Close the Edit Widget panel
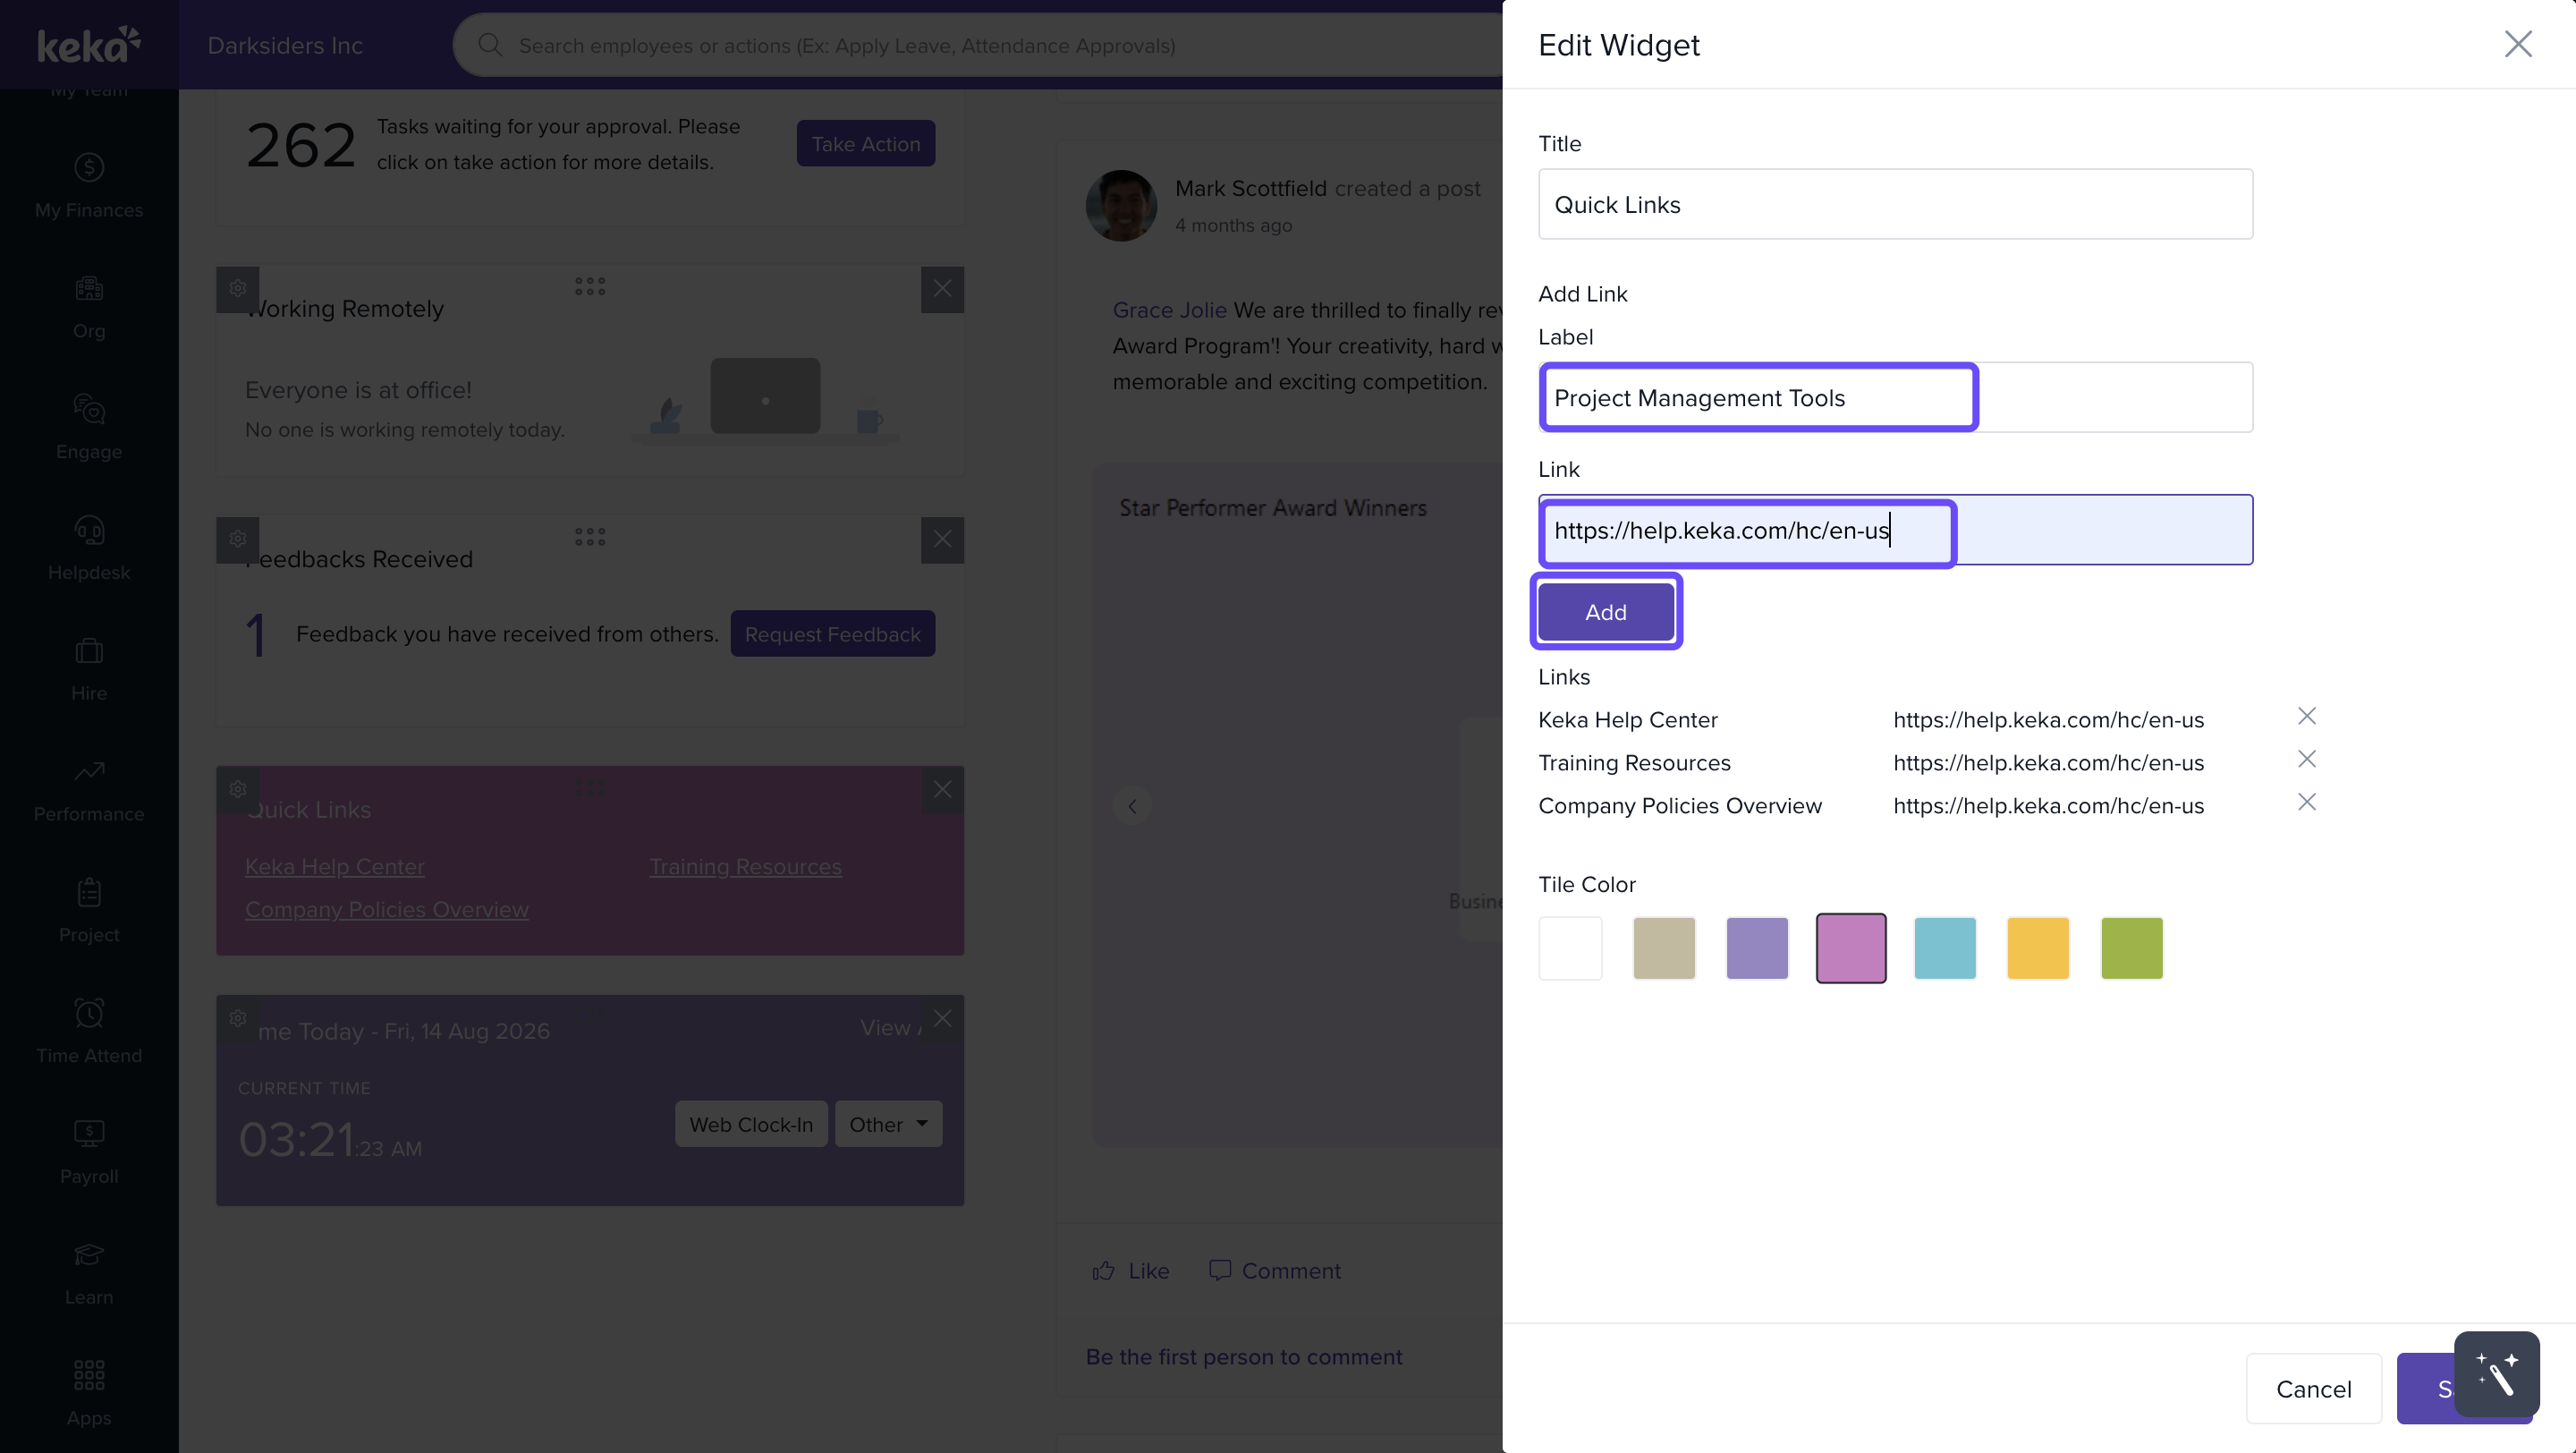The width and height of the screenshot is (2576, 1453). pyautogui.click(x=2517, y=44)
